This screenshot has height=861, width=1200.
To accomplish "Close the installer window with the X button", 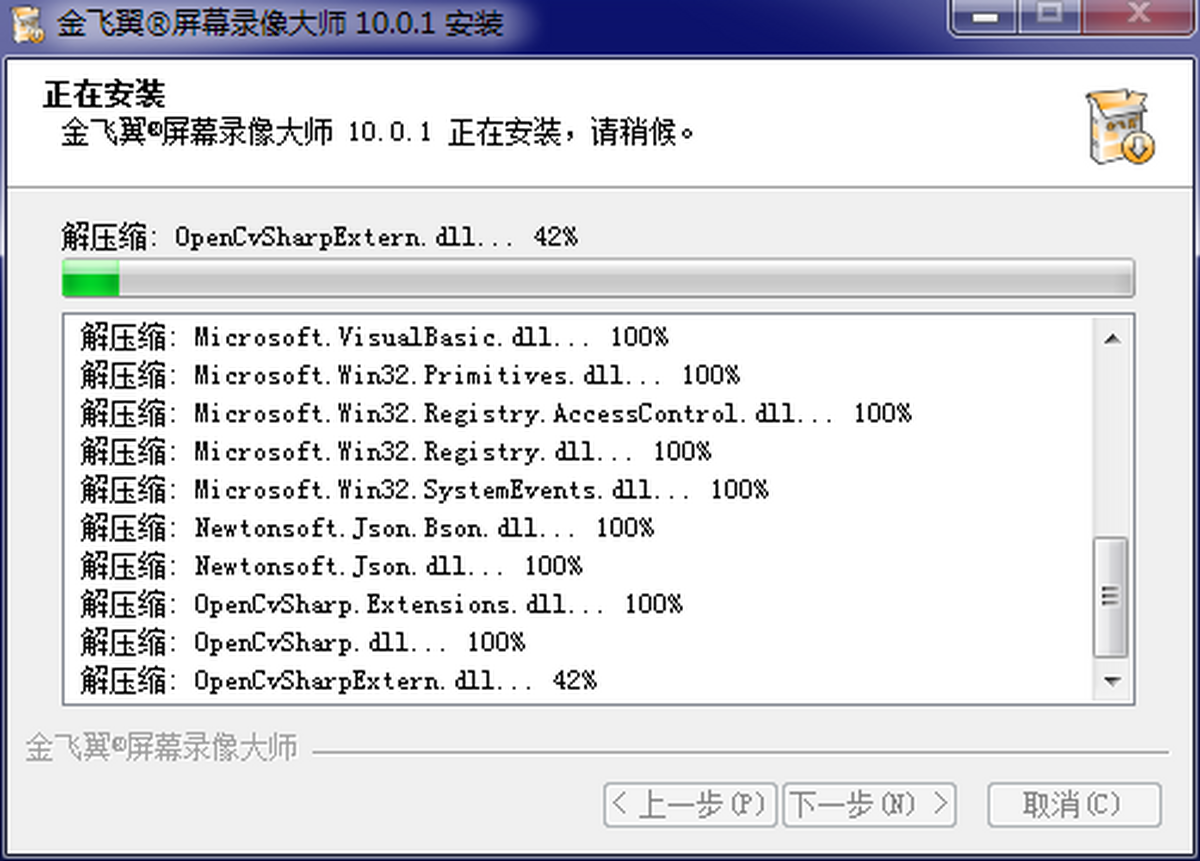I will click(x=1138, y=17).
